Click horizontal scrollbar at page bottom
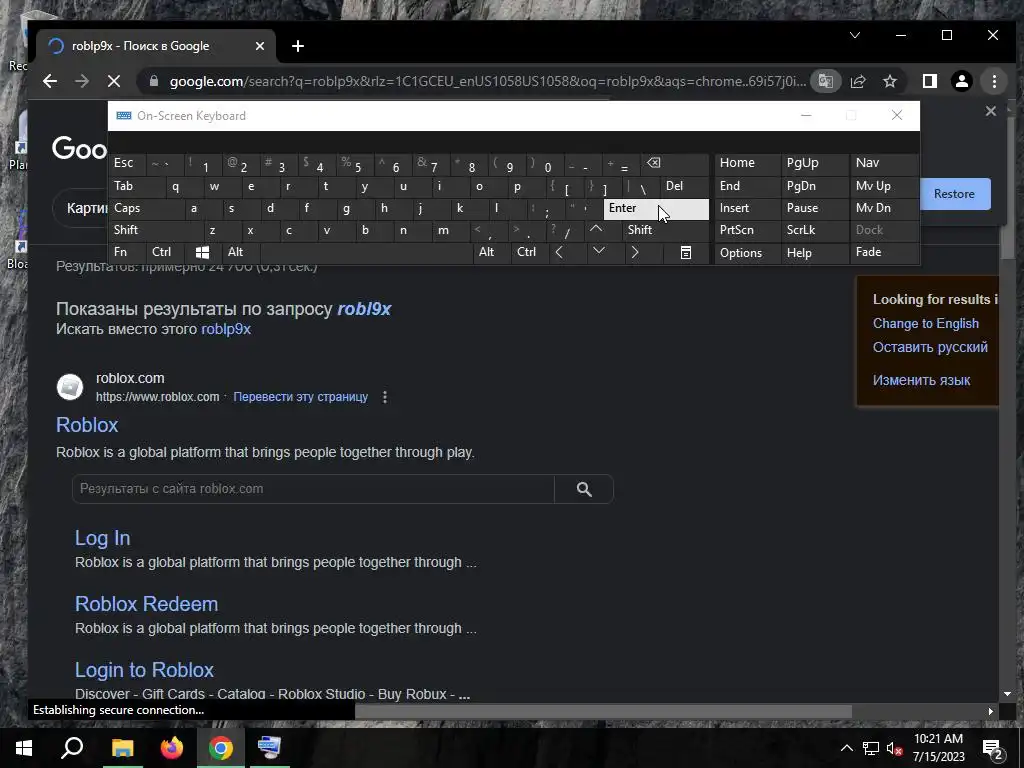This screenshot has width=1024, height=768. [603, 711]
